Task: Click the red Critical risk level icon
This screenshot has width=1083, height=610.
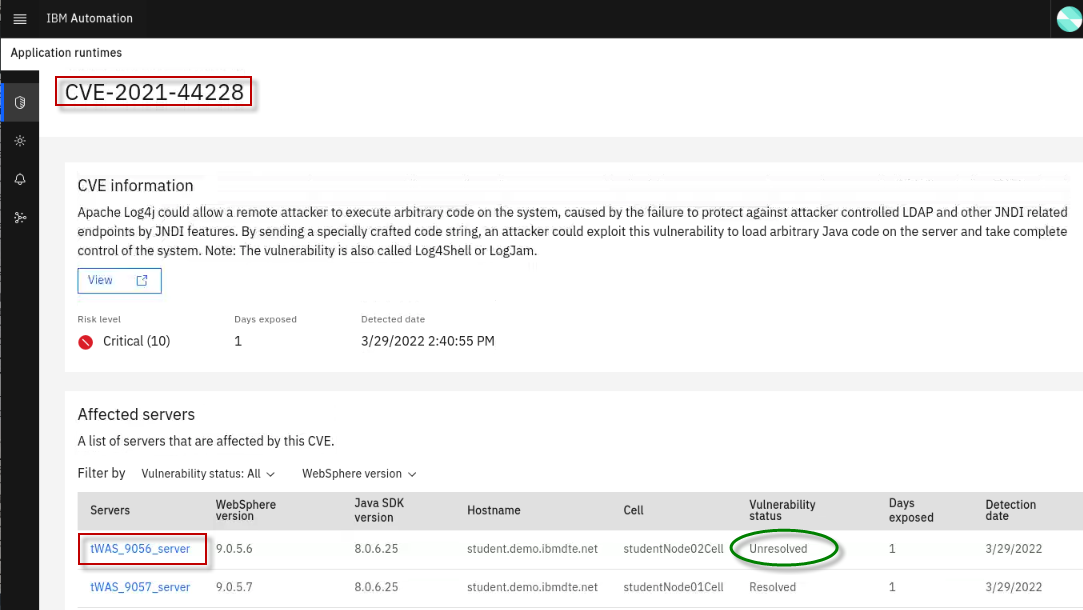Action: tap(86, 342)
